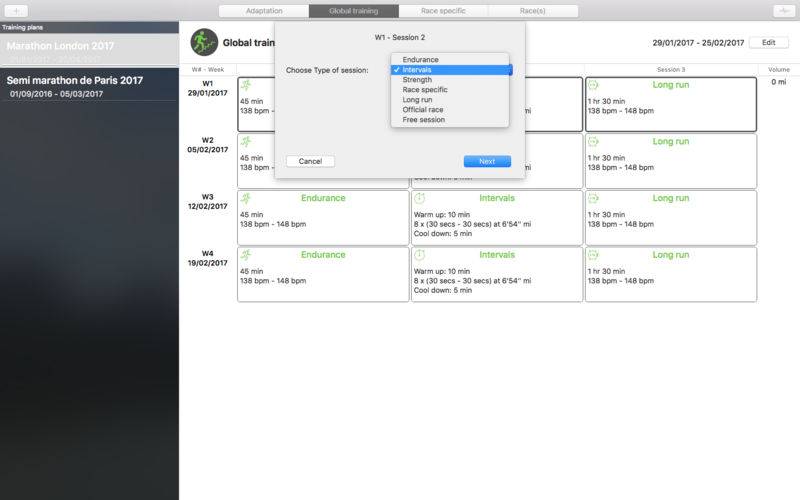Click the Next button in the dialog
Image resolution: width=800 pixels, height=500 pixels.
tap(487, 161)
